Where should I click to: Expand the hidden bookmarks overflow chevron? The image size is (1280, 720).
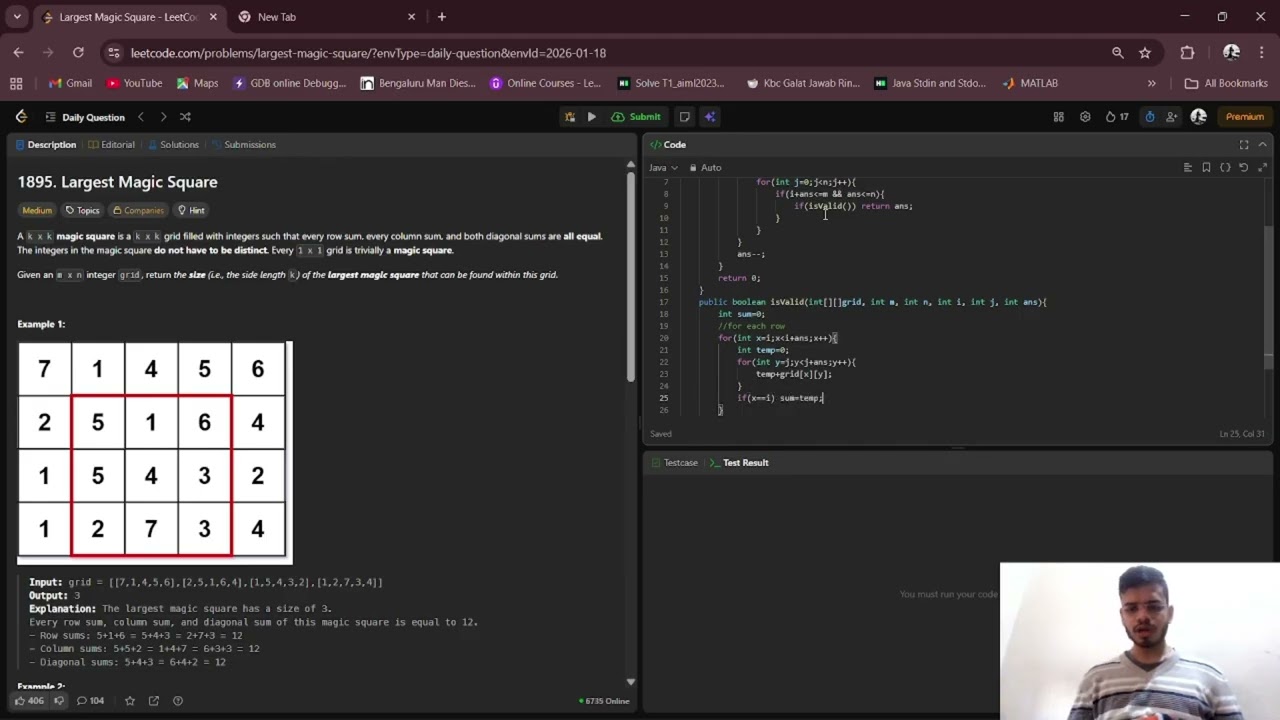(1151, 83)
